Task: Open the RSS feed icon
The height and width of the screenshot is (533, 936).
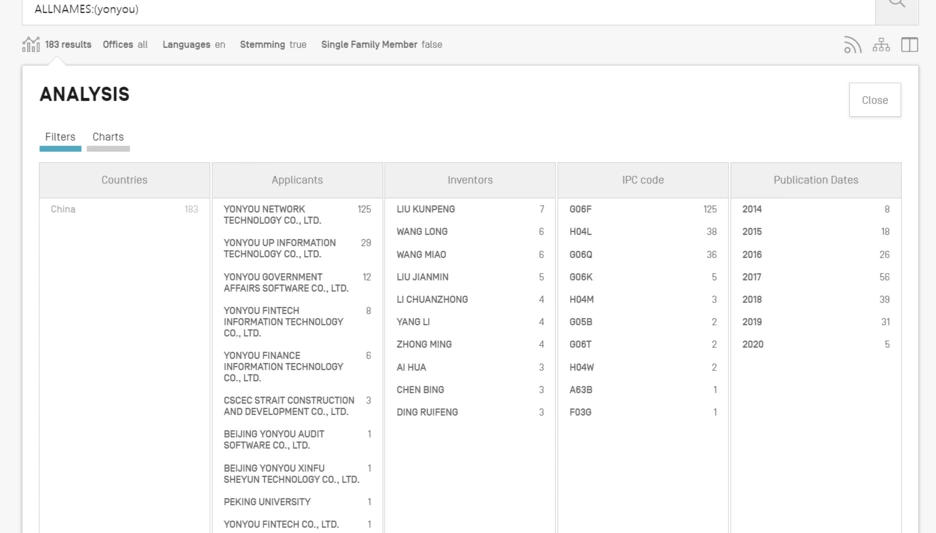Action: 852,45
